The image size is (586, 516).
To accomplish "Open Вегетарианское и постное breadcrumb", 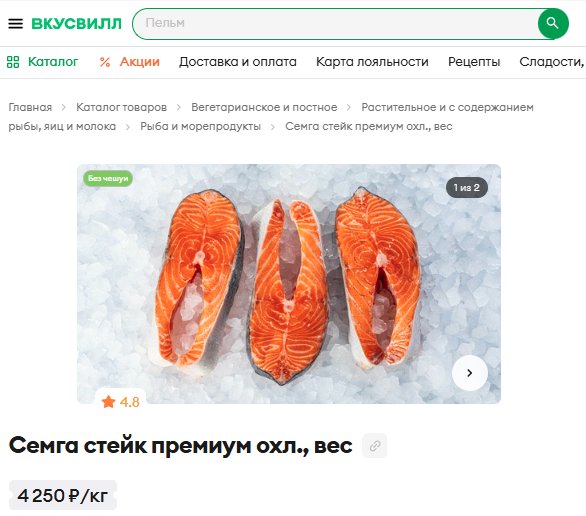I will point(264,107).
